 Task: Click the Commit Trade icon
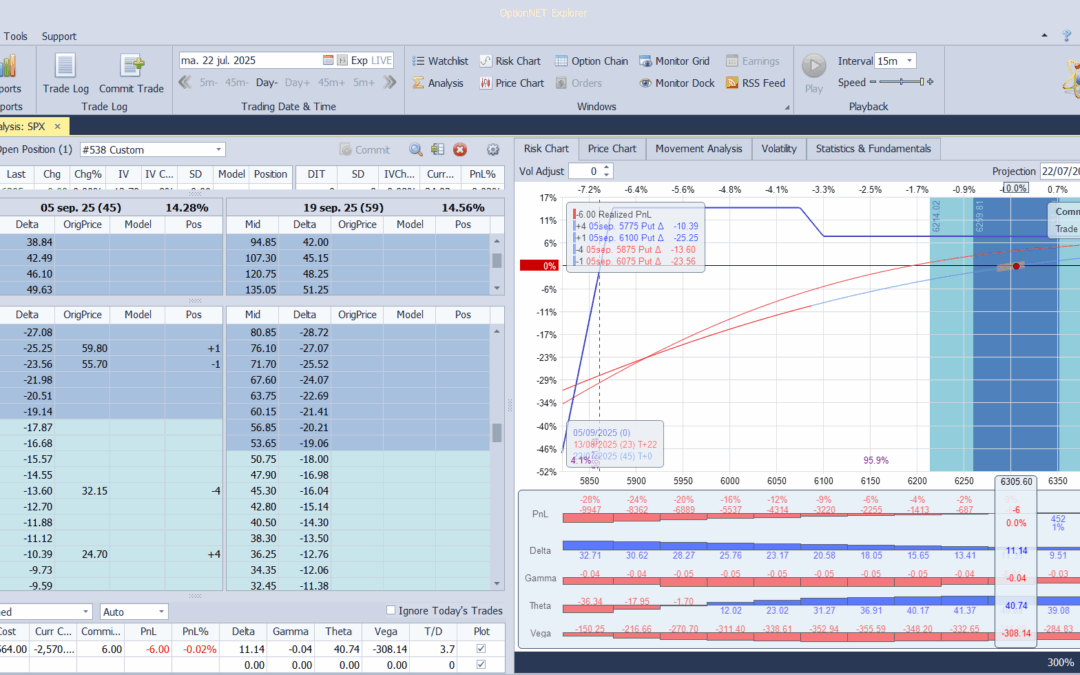tap(131, 67)
